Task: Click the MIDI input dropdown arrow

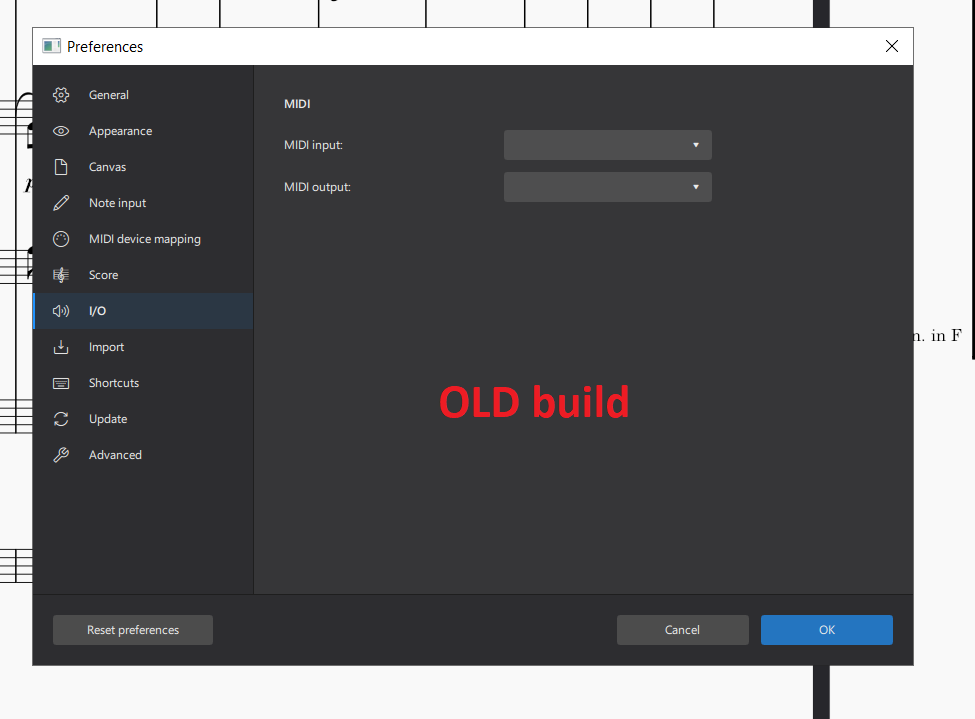Action: click(x=696, y=145)
